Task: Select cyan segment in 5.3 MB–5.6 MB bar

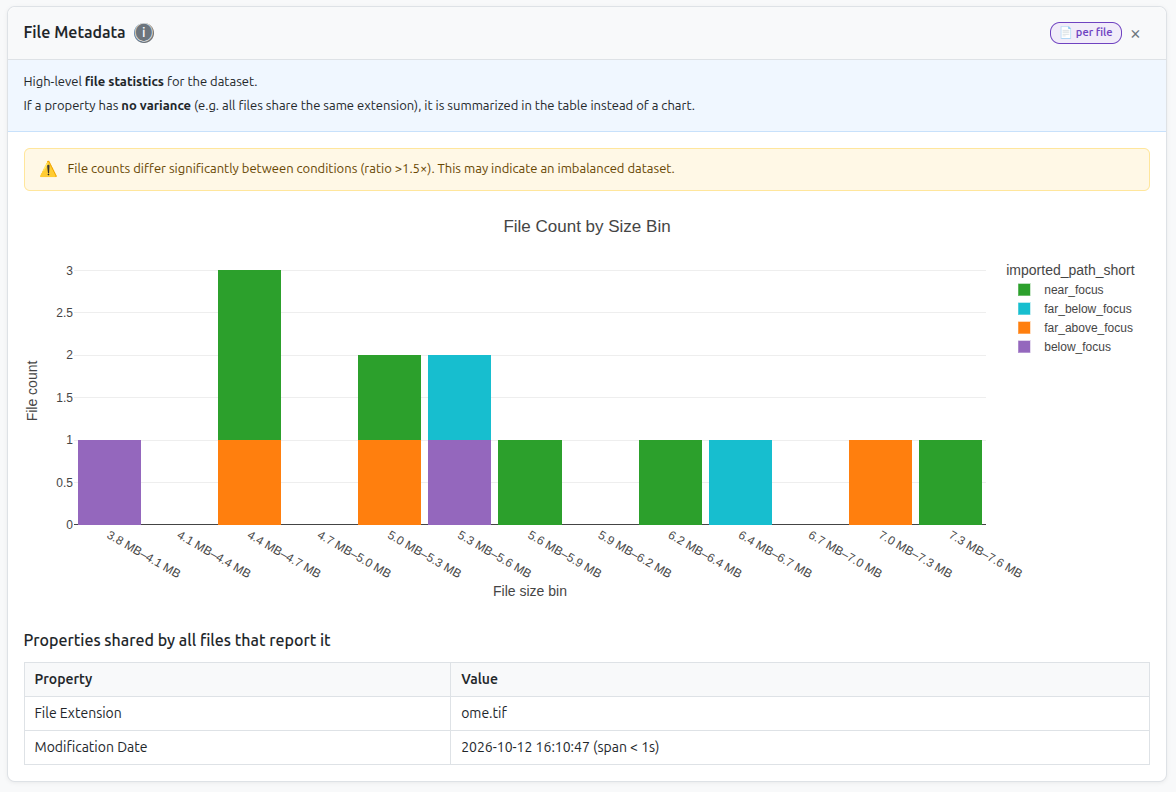Action: tap(459, 398)
